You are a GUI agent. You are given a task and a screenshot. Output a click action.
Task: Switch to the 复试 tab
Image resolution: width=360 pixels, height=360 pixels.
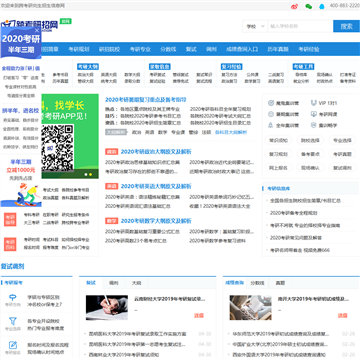pyautogui.click(x=91, y=283)
